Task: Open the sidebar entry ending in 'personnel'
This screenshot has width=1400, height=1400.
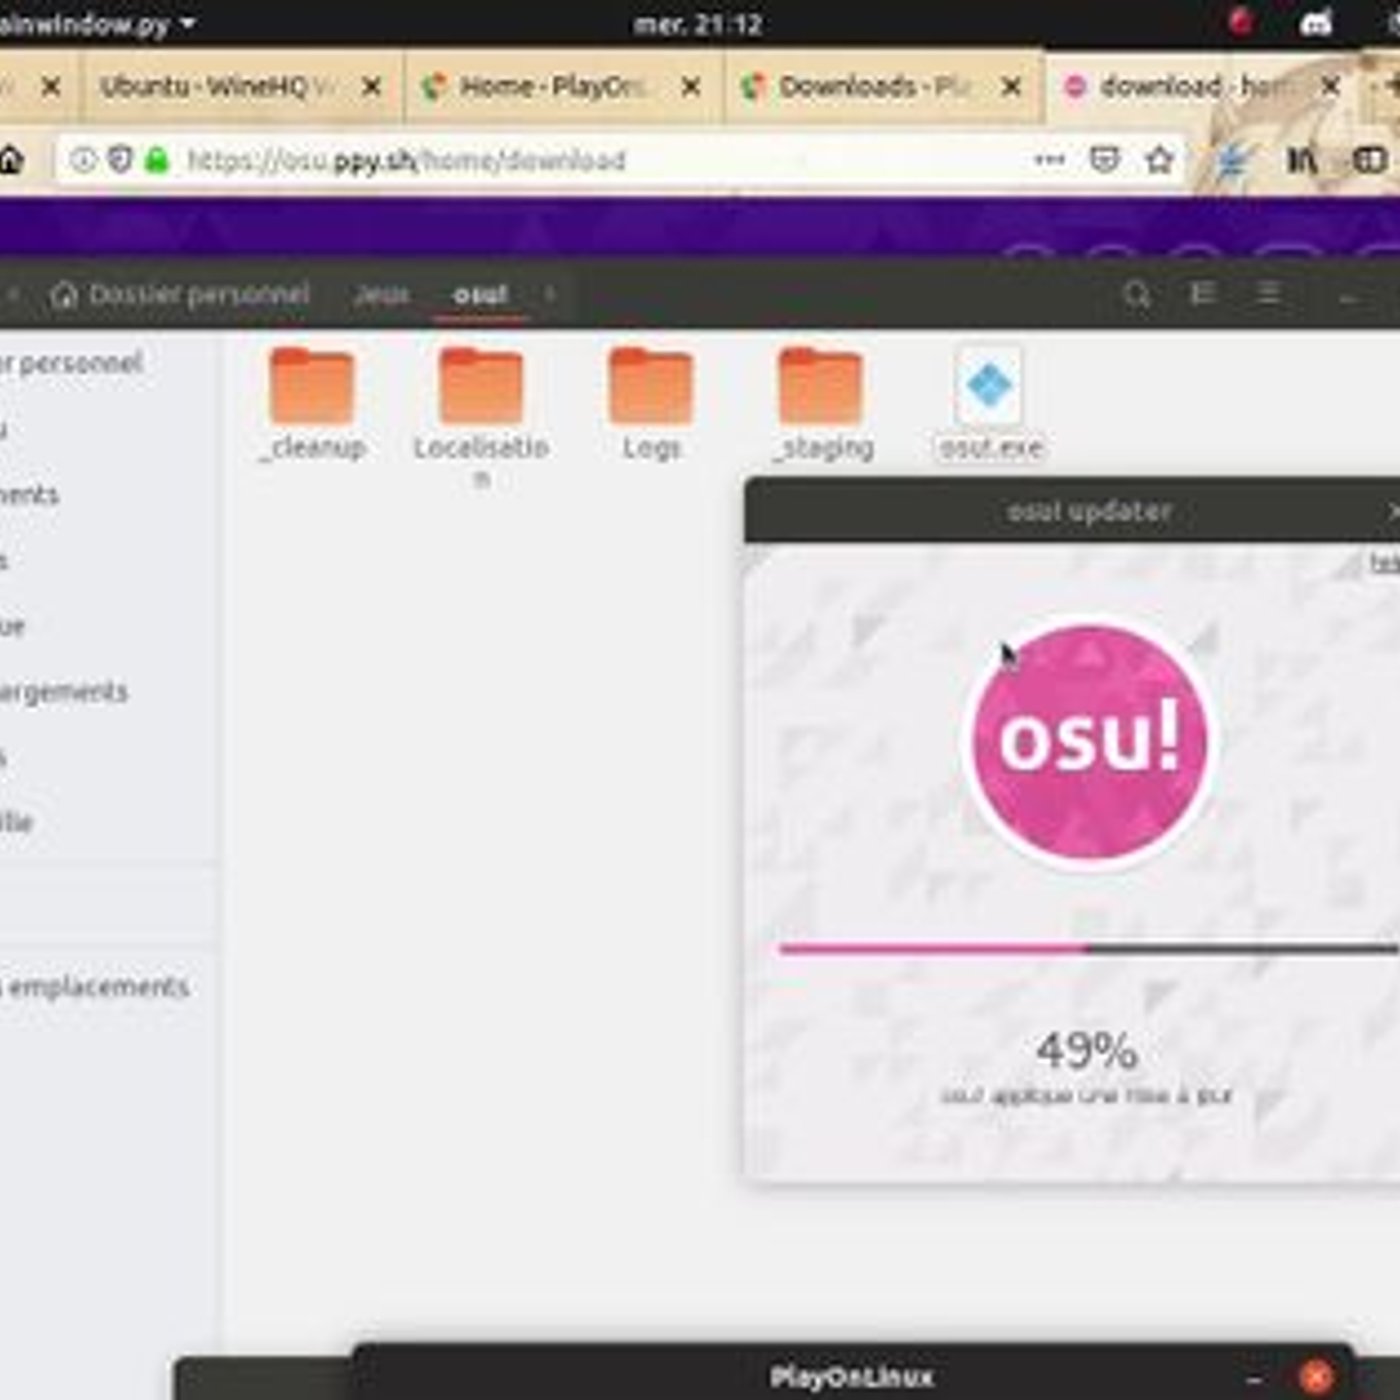Action: (71, 363)
